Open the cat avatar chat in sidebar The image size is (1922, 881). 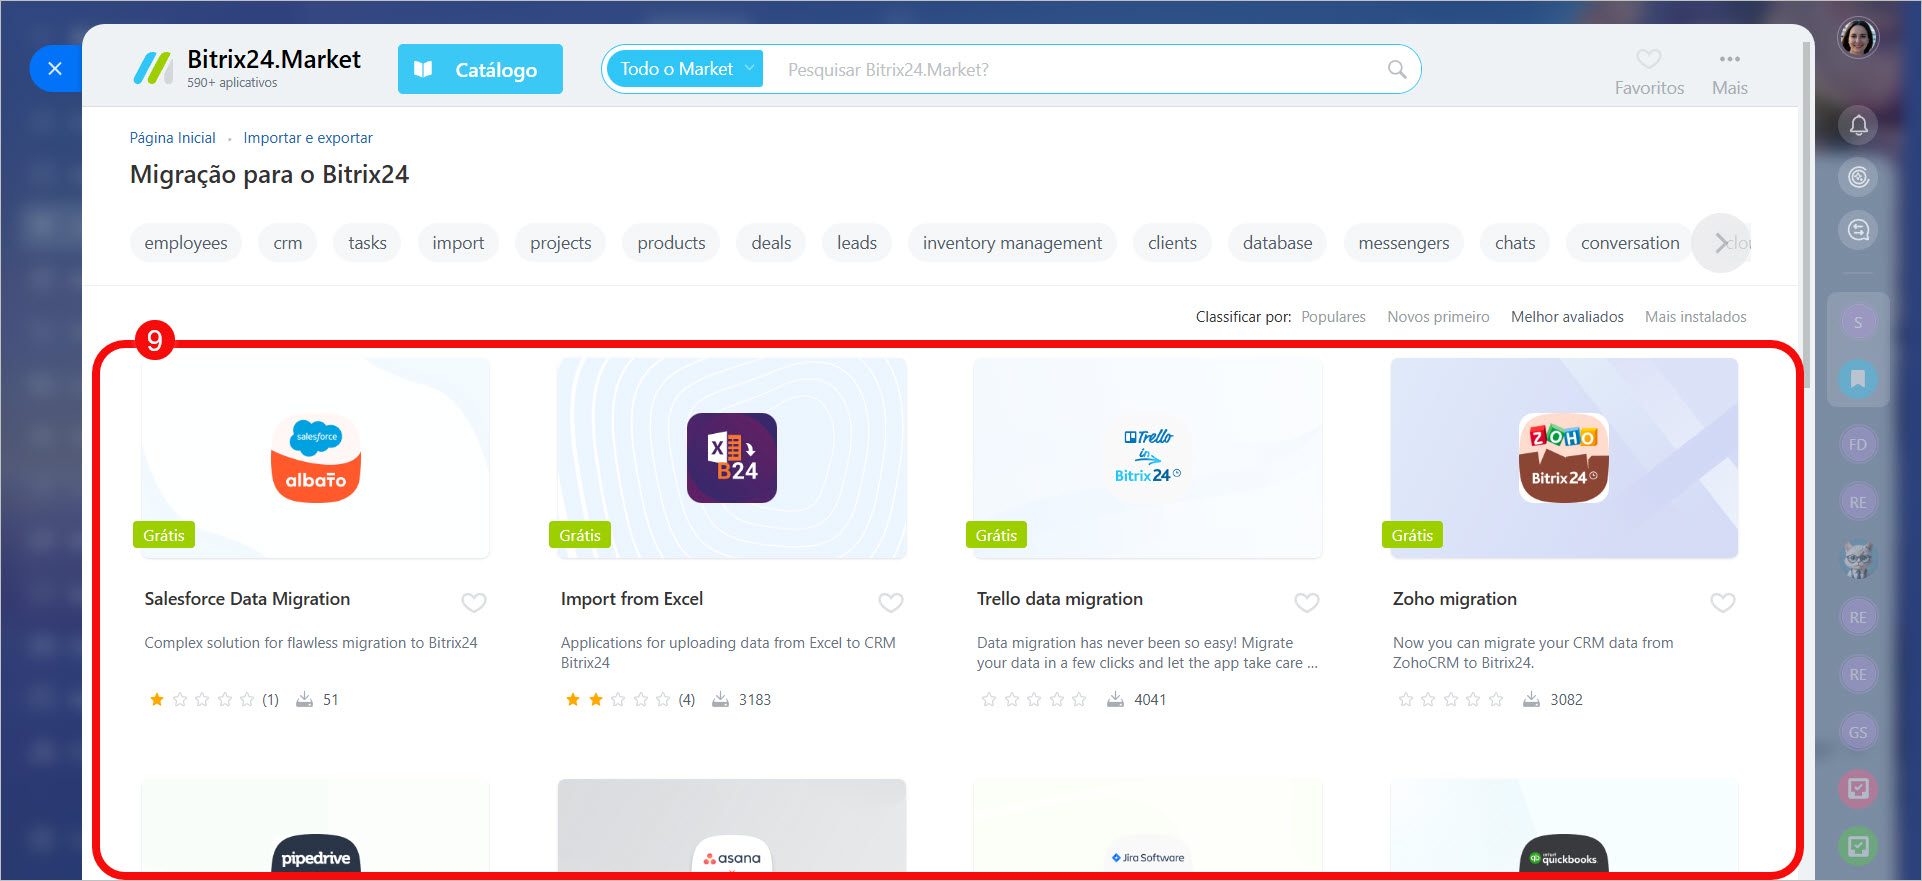point(1858,560)
